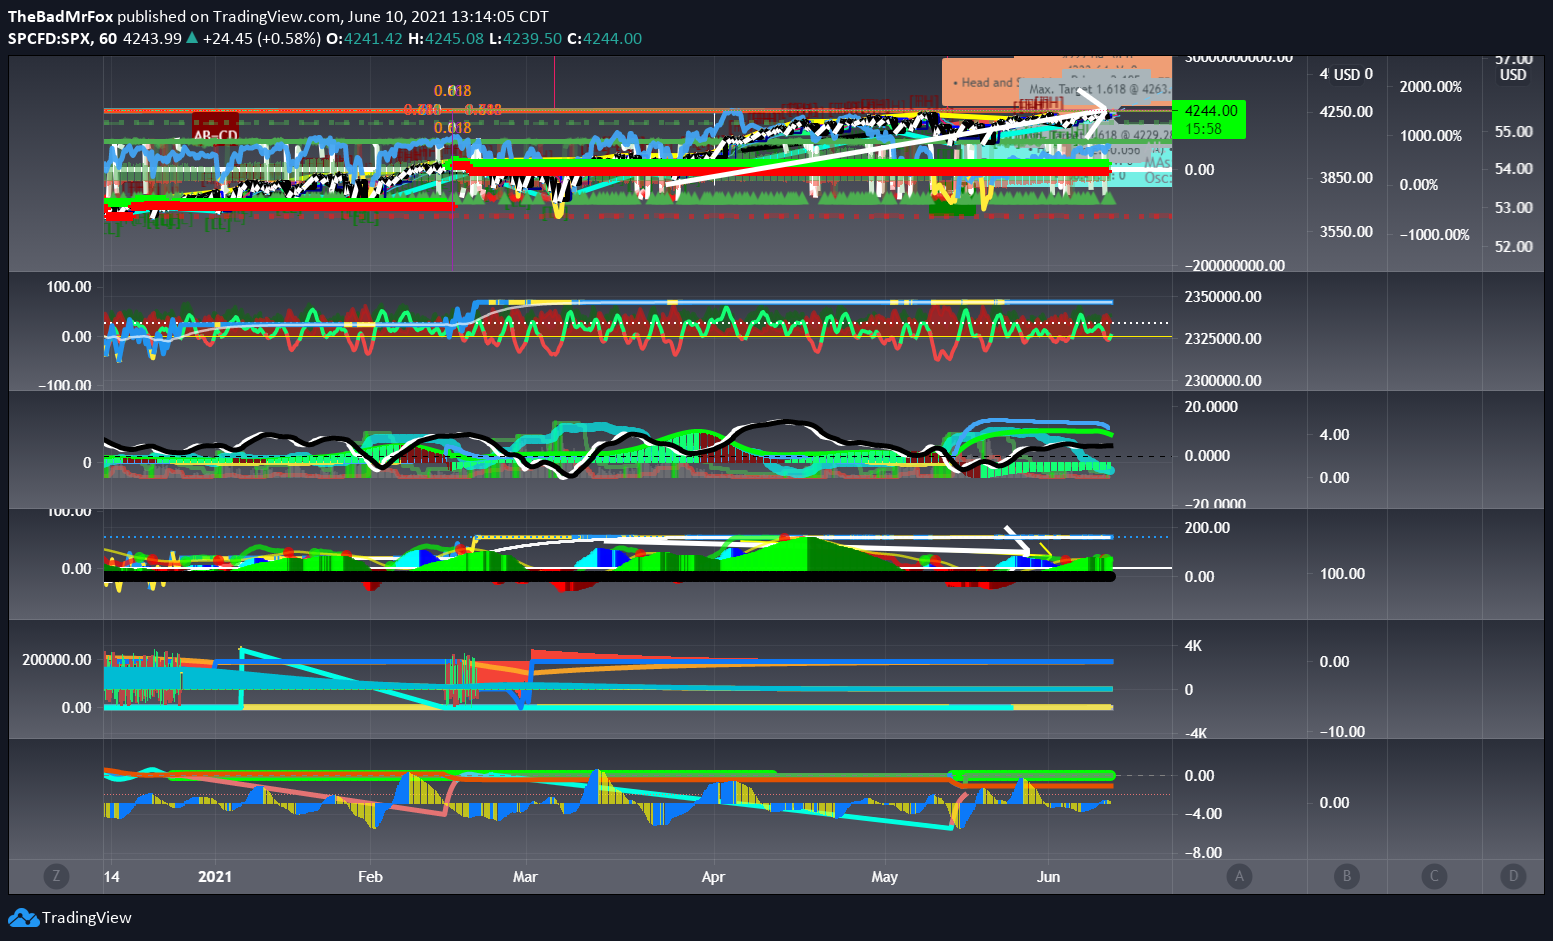Click the 2350000.00 scale value
Image resolution: width=1553 pixels, height=941 pixels.
pos(1223,296)
